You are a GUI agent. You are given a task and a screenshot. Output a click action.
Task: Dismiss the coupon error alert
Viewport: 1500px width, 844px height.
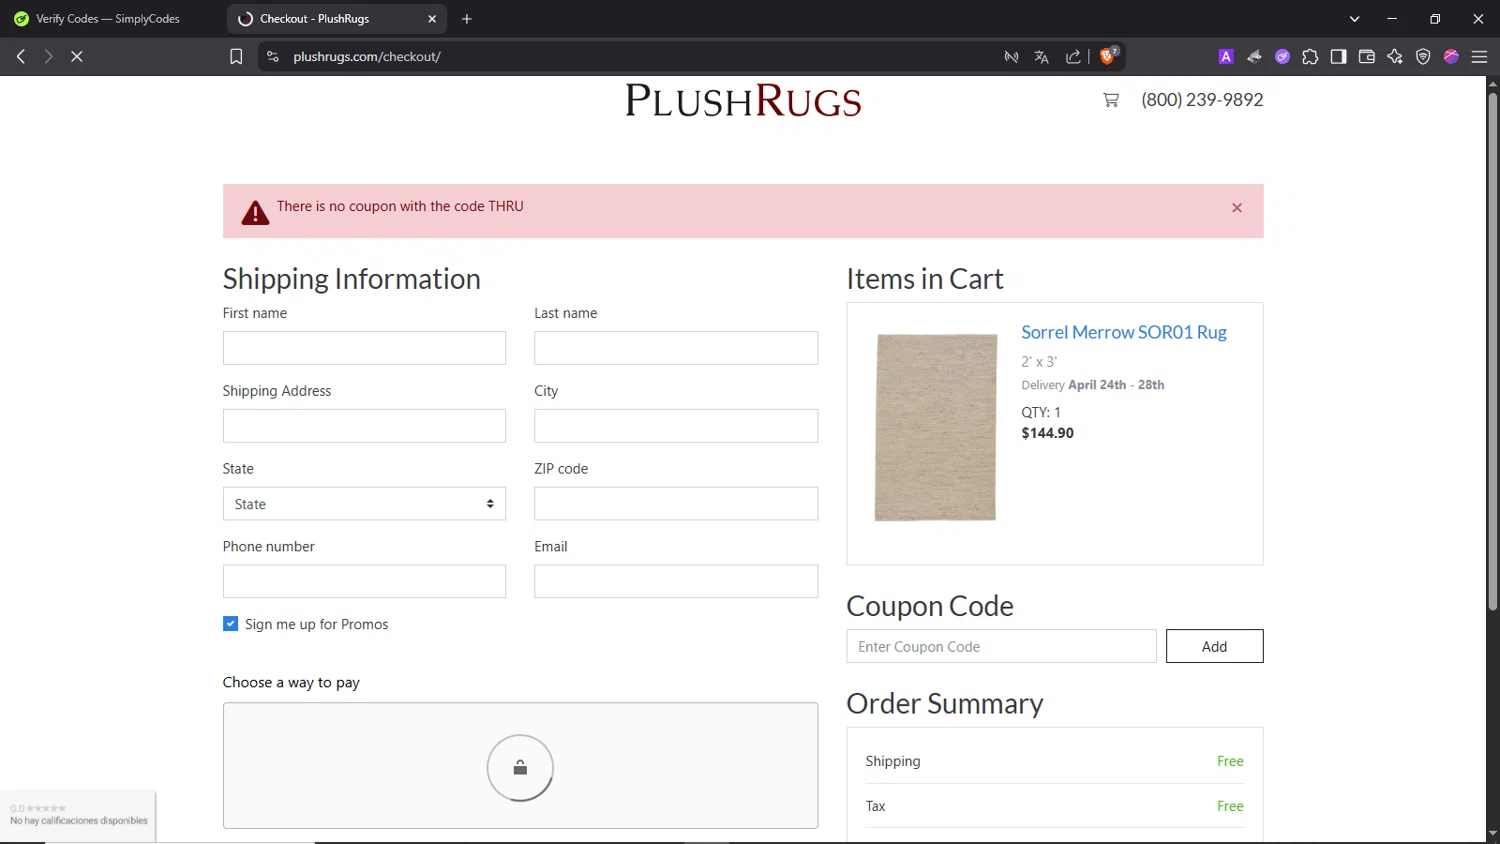pos(1237,208)
